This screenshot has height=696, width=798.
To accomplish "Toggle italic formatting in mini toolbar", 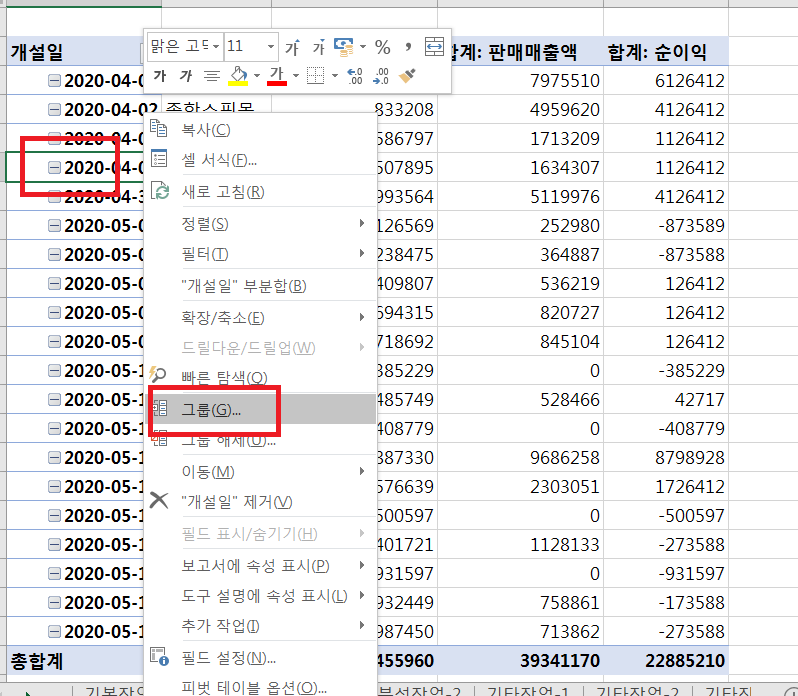I will (x=185, y=75).
